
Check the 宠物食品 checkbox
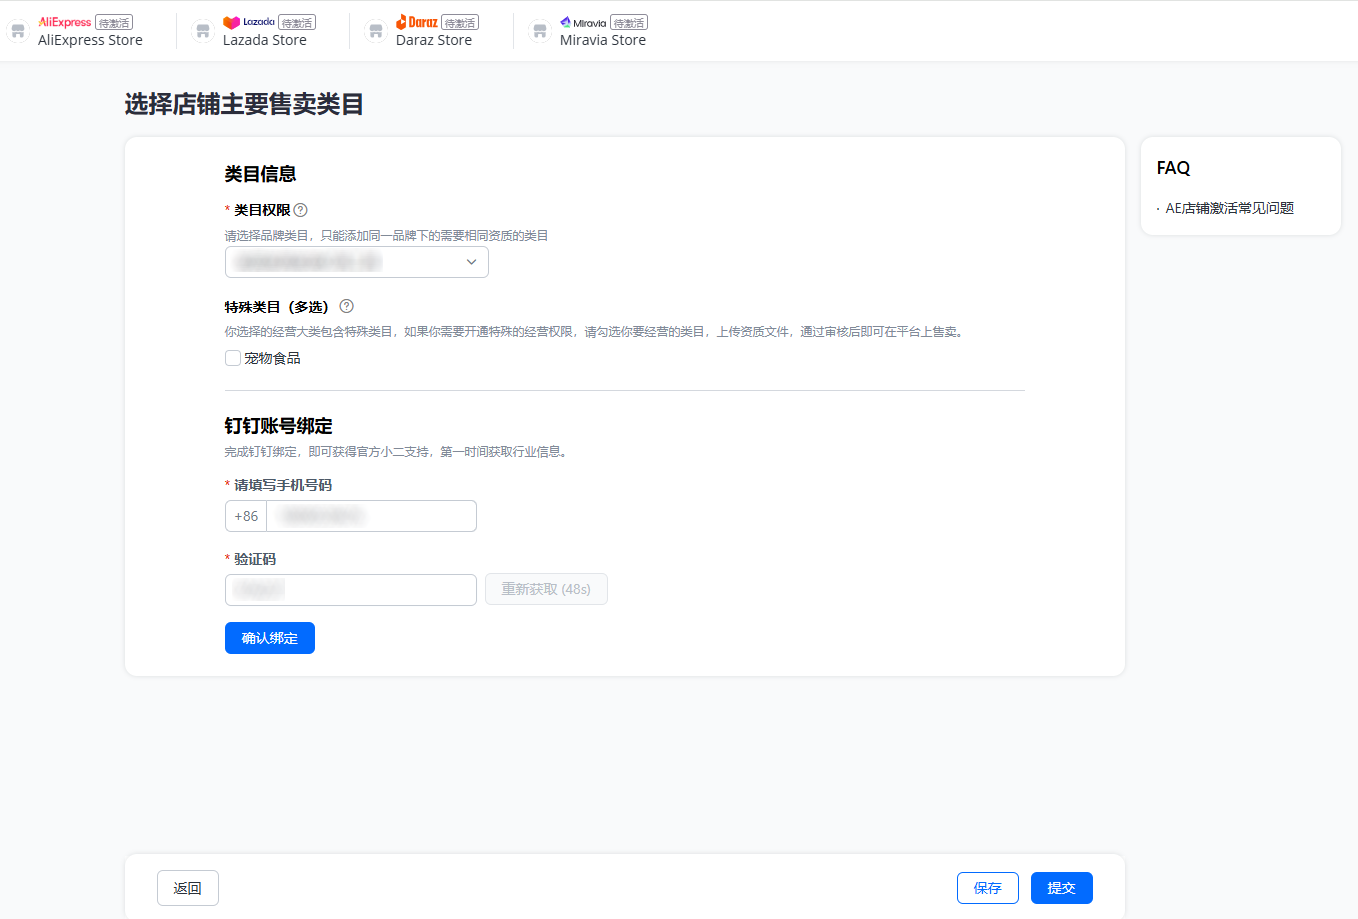[233, 358]
